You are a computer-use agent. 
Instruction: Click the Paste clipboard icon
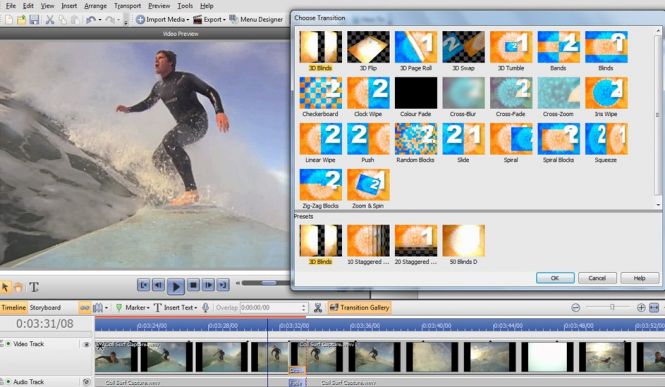pyautogui.click(x=75, y=19)
